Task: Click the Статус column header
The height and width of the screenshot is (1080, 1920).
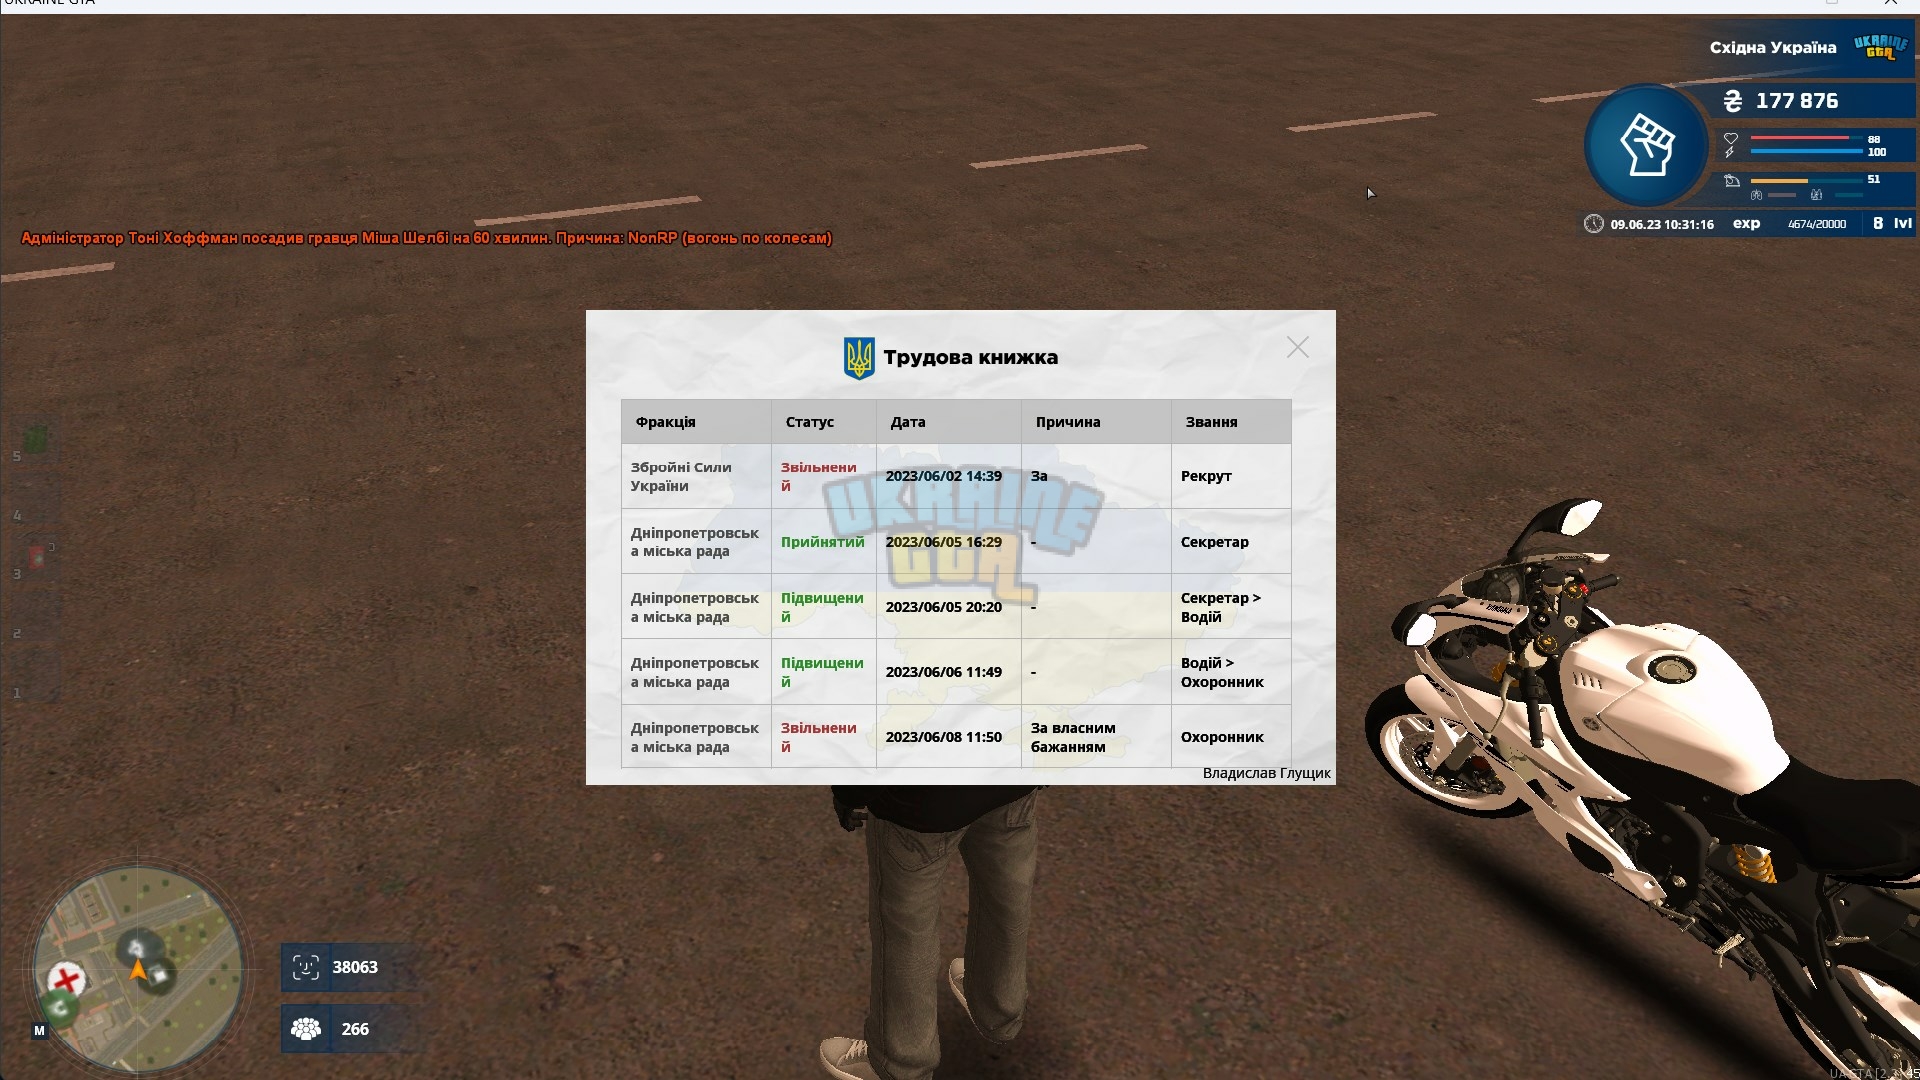Action: pyautogui.click(x=824, y=422)
